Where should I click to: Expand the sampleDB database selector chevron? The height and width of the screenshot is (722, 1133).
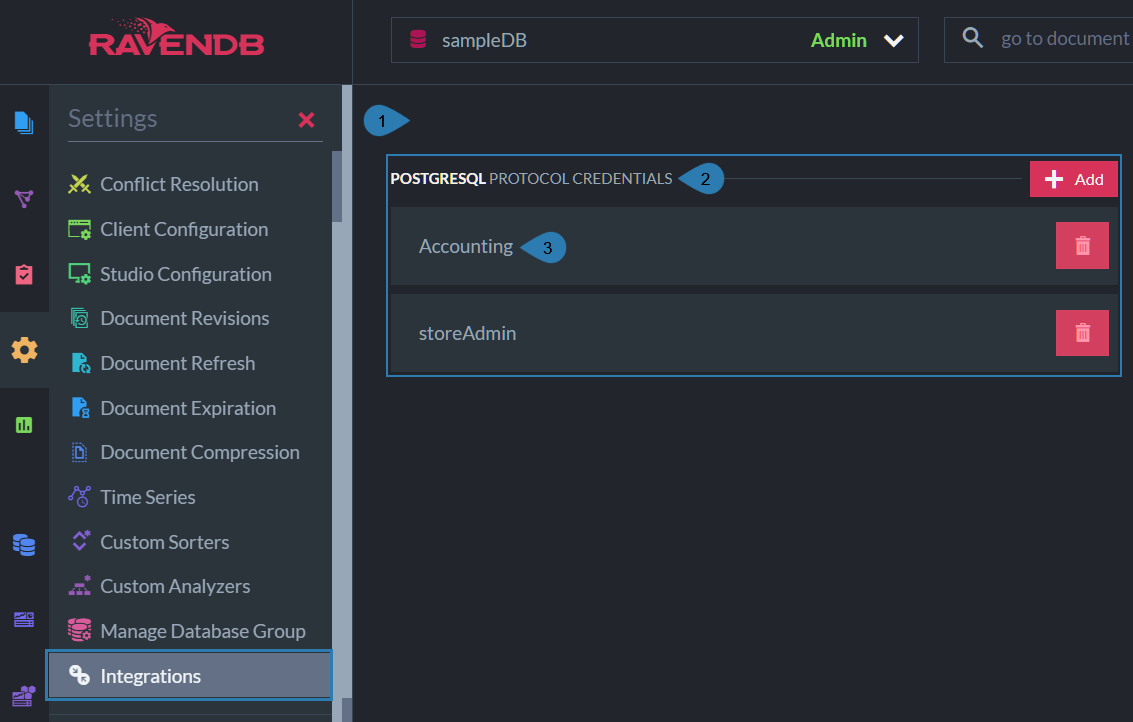pyautogui.click(x=894, y=40)
